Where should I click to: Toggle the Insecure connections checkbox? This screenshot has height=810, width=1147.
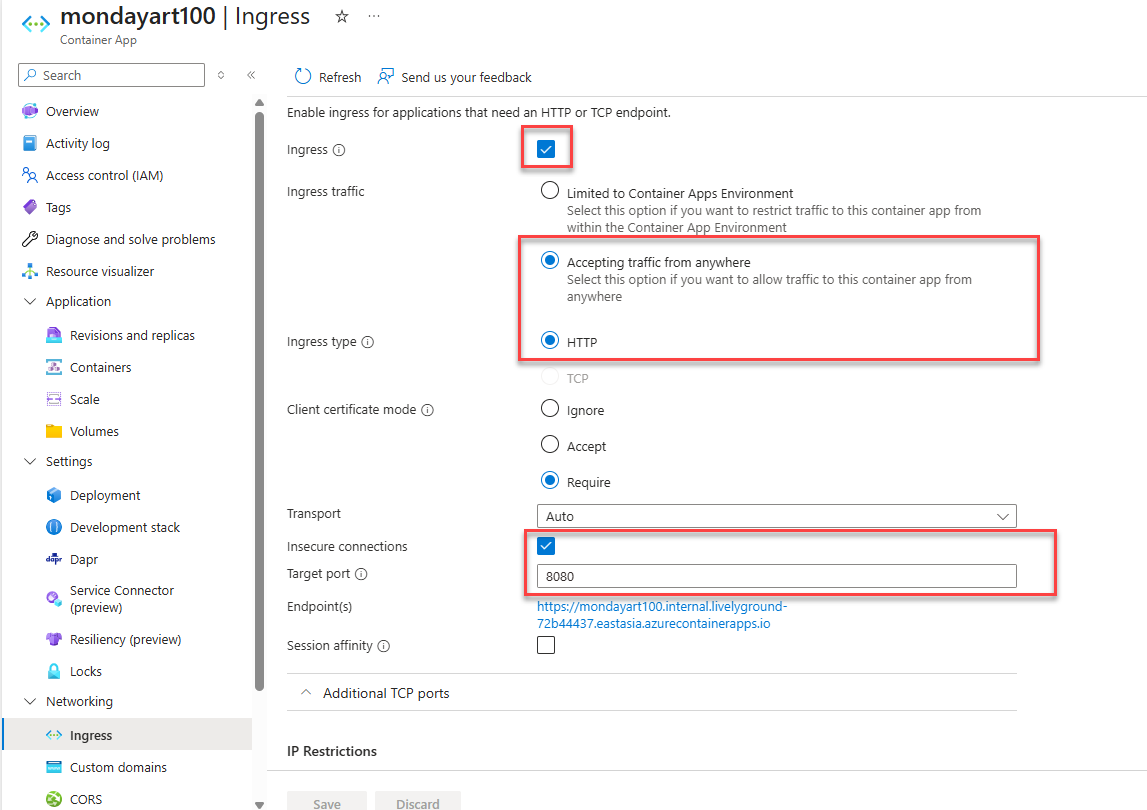point(546,546)
